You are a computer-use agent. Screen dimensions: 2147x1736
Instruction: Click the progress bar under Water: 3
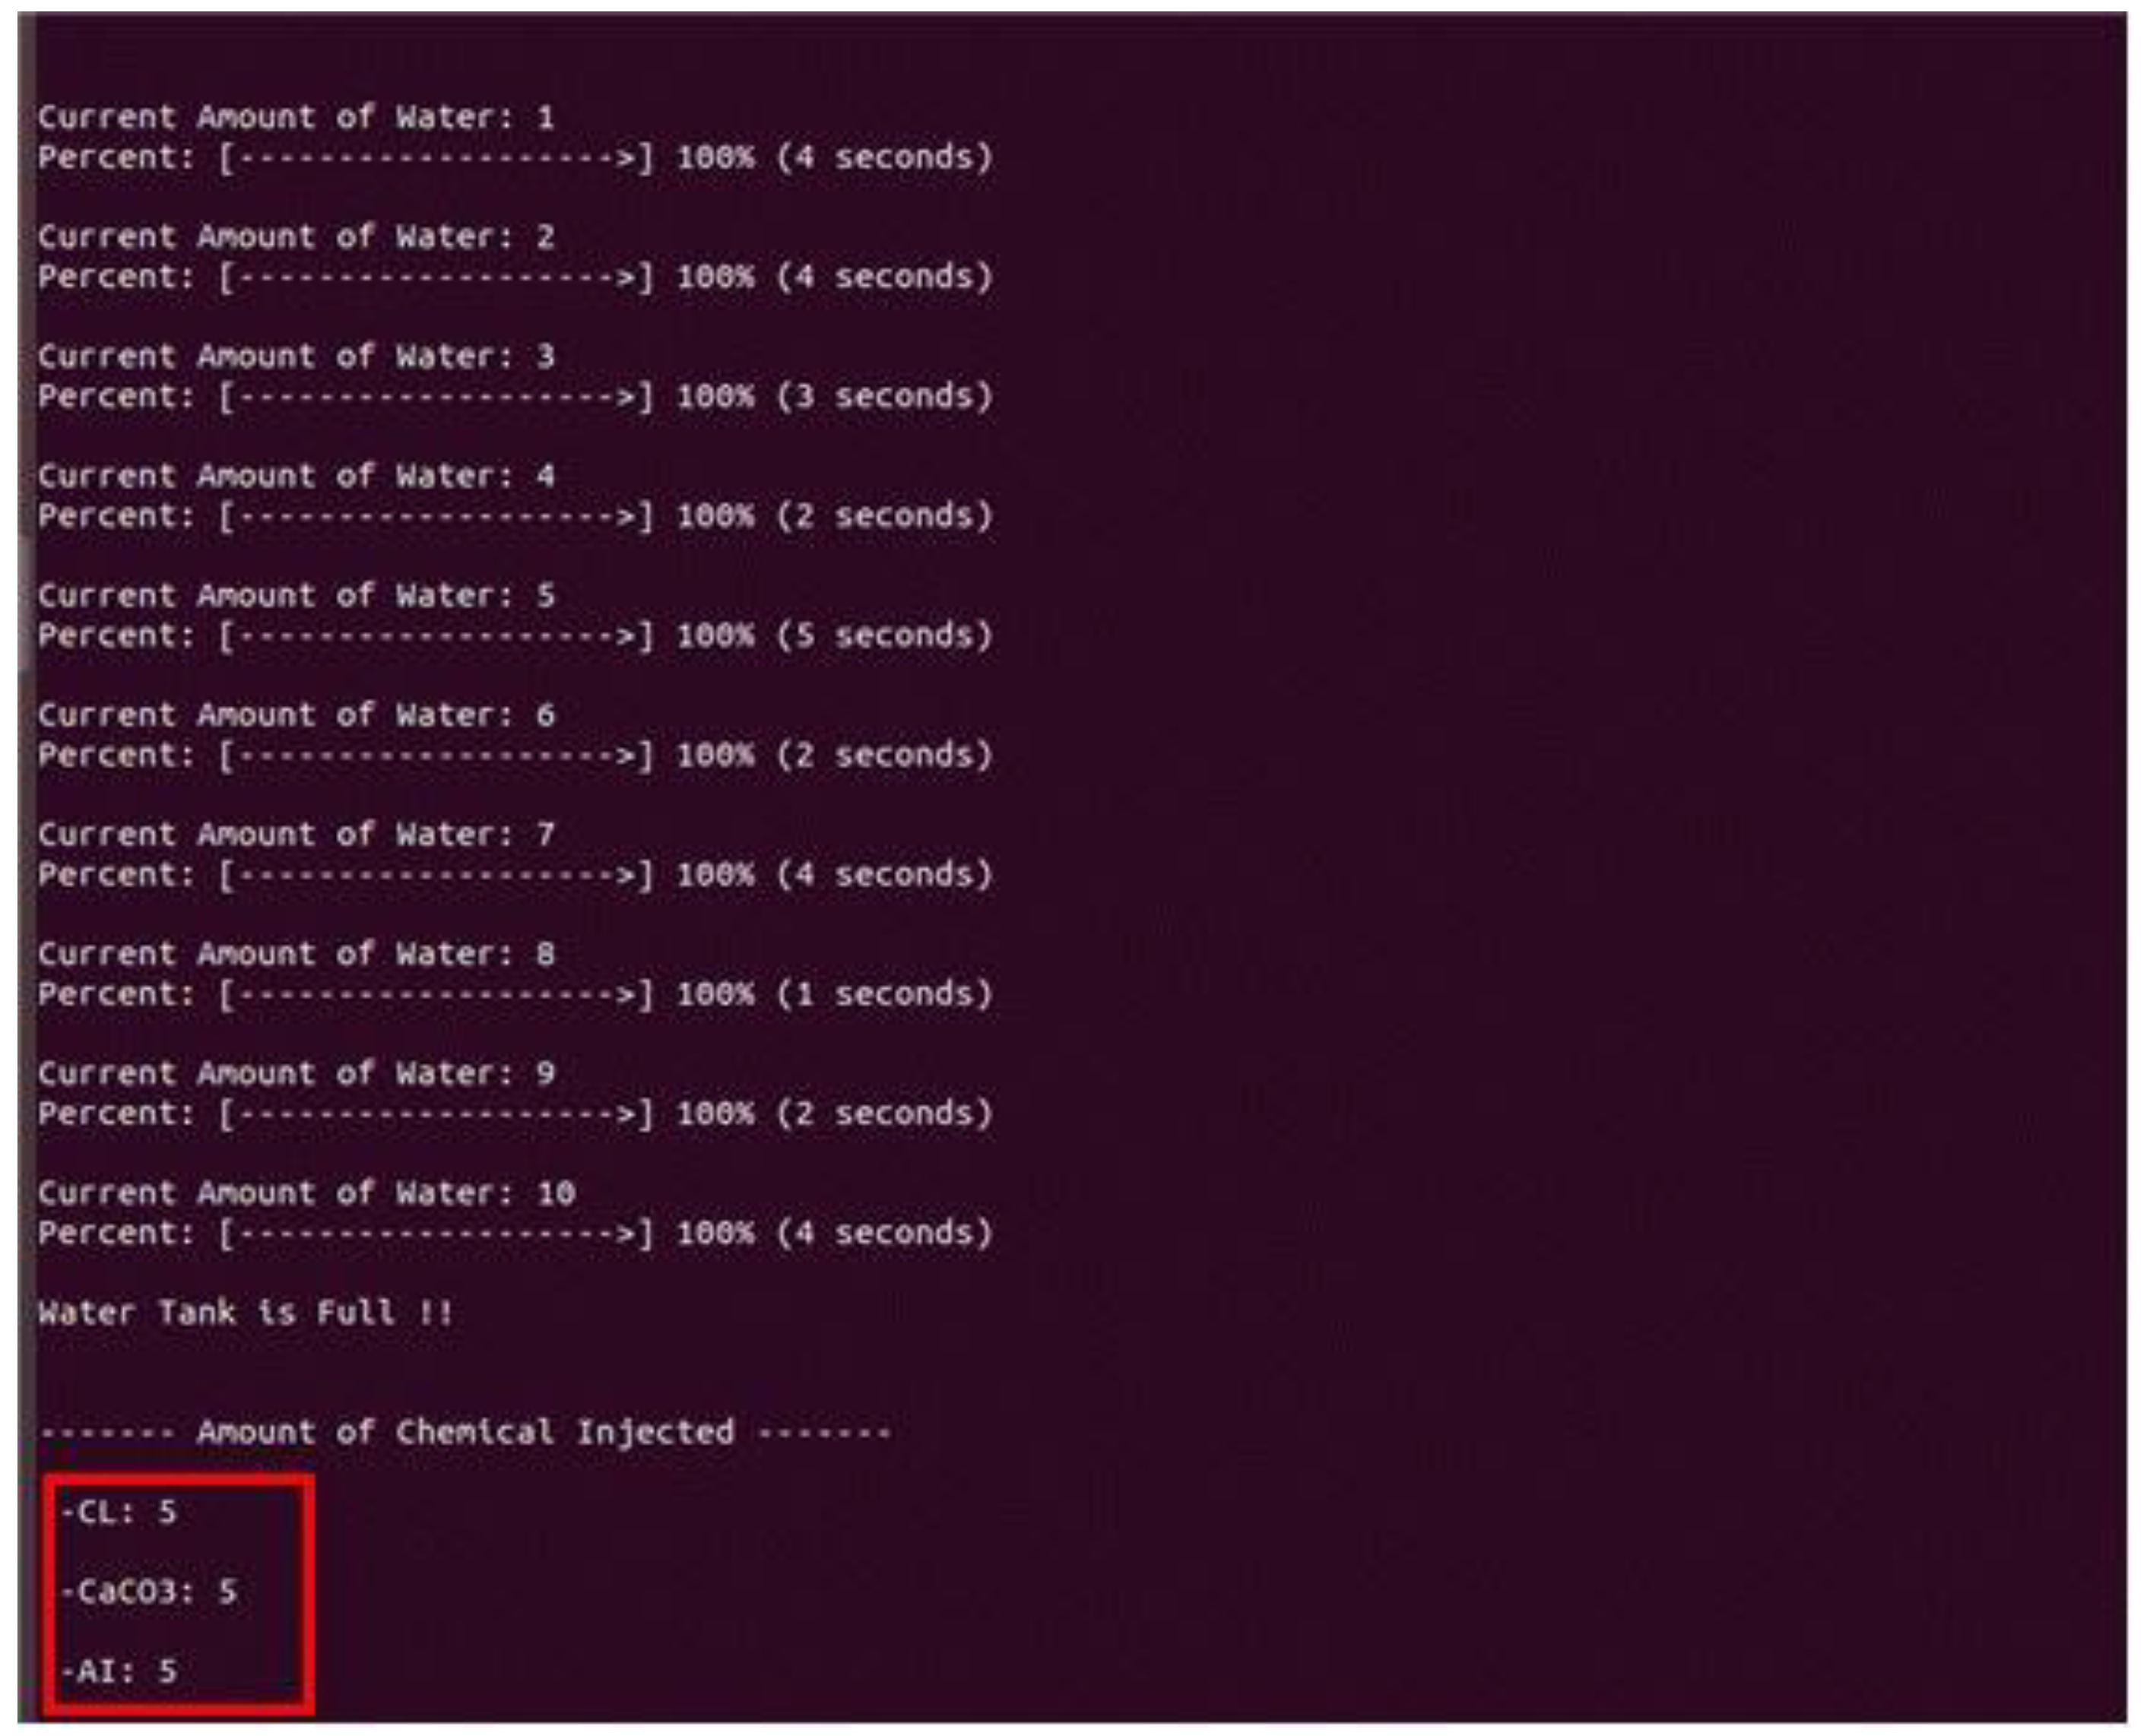436,397
